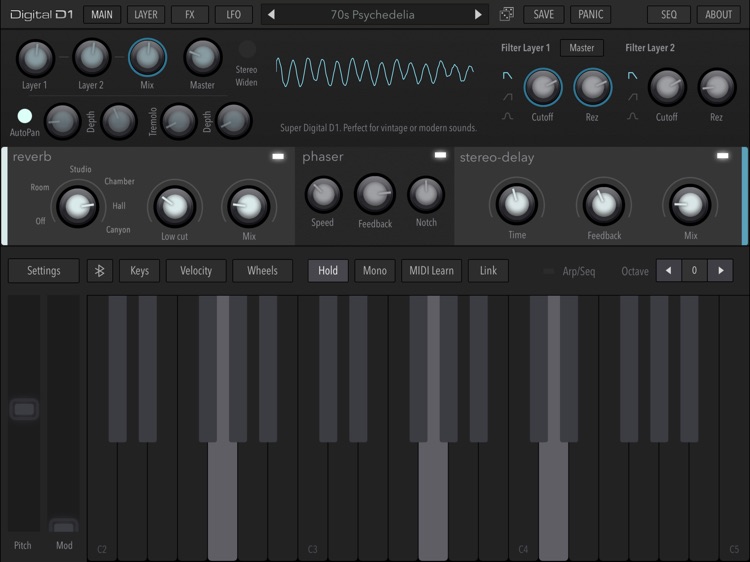The image size is (750, 562).
Task: Select band-pass filter shape for Filter Layer 2
Action: [632, 116]
